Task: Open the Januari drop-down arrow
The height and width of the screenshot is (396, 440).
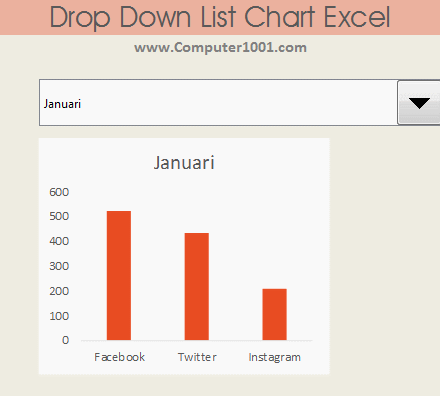Action: coord(419,103)
